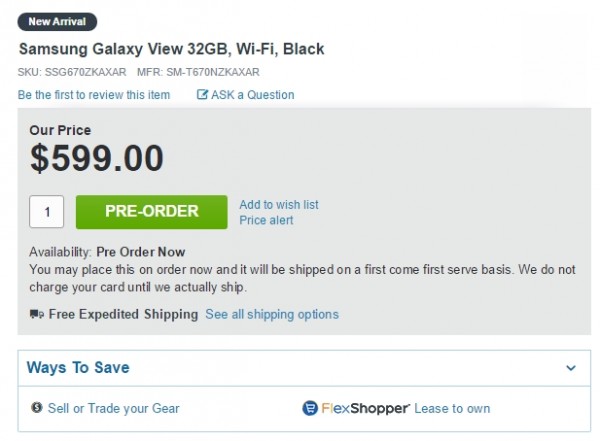Screen dimensions: 600x441
Task: Click the Samsung Galaxy View product title
Action: [171, 49]
